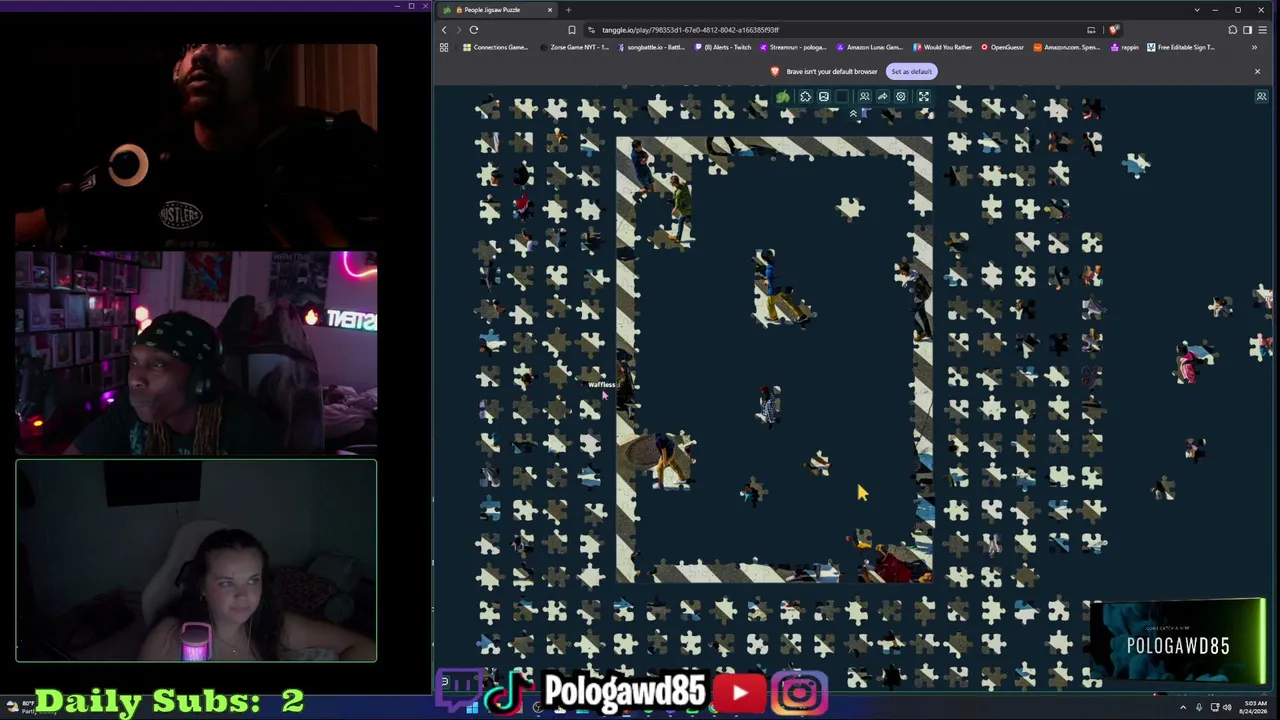Click the blank square button in puzzle toolbar
The image size is (1280, 720).
(843, 97)
